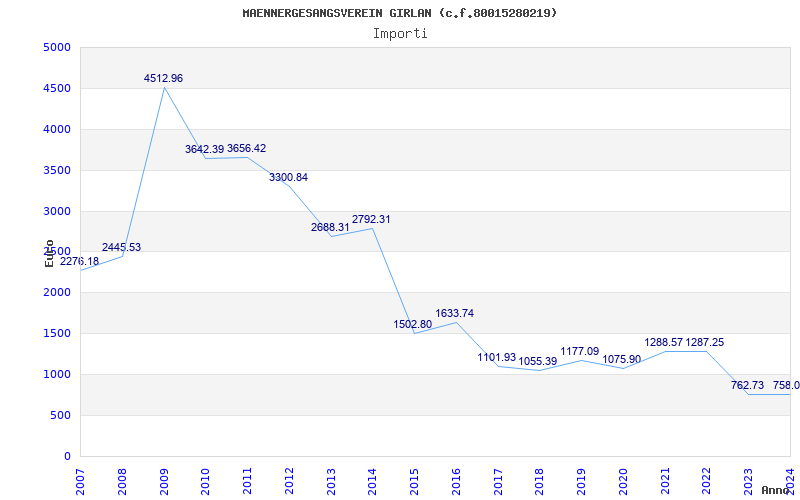Select the year 2018 axis label
This screenshot has width=800, height=500.
click(540, 481)
